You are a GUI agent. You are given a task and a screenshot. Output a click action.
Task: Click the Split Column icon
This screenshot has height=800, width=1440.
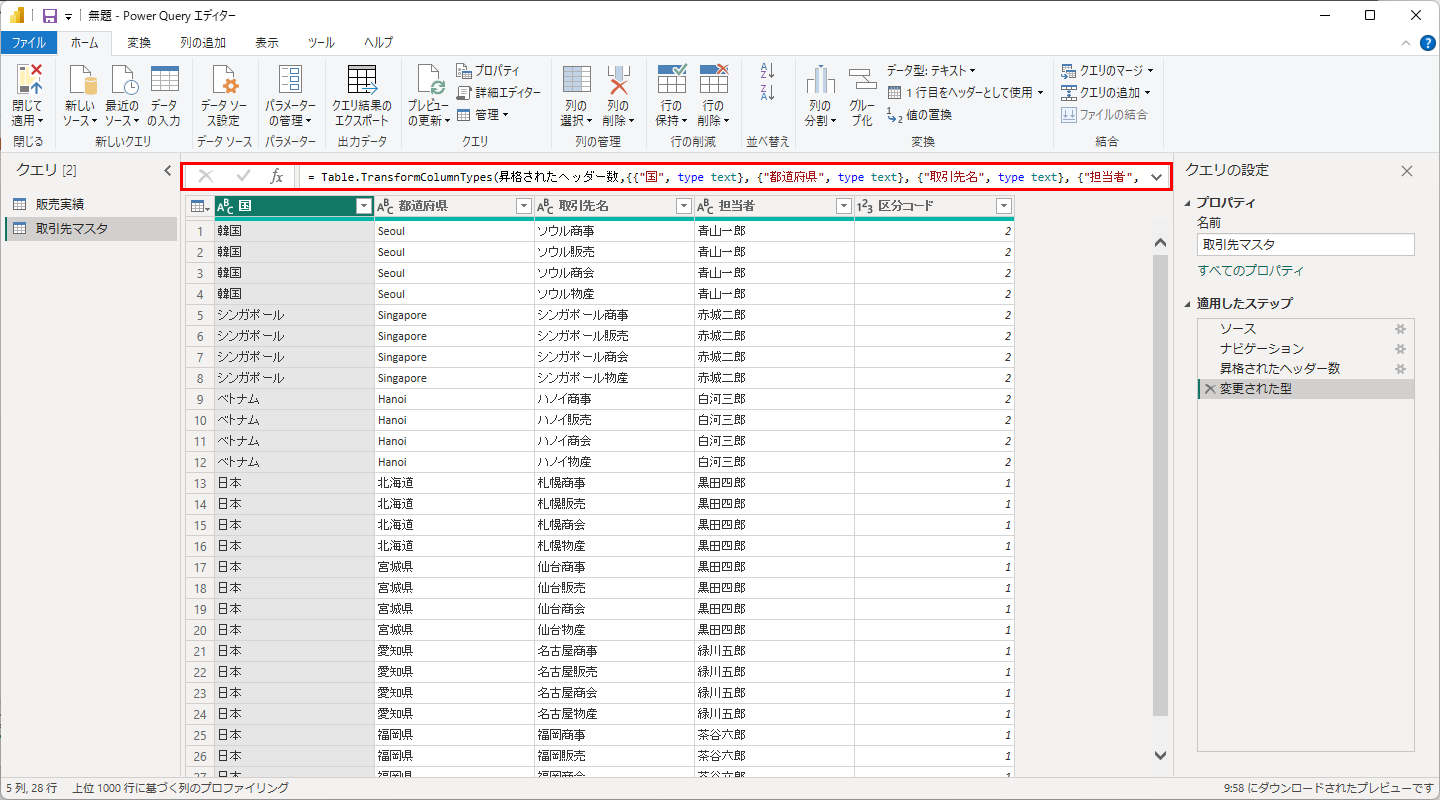pos(820,79)
